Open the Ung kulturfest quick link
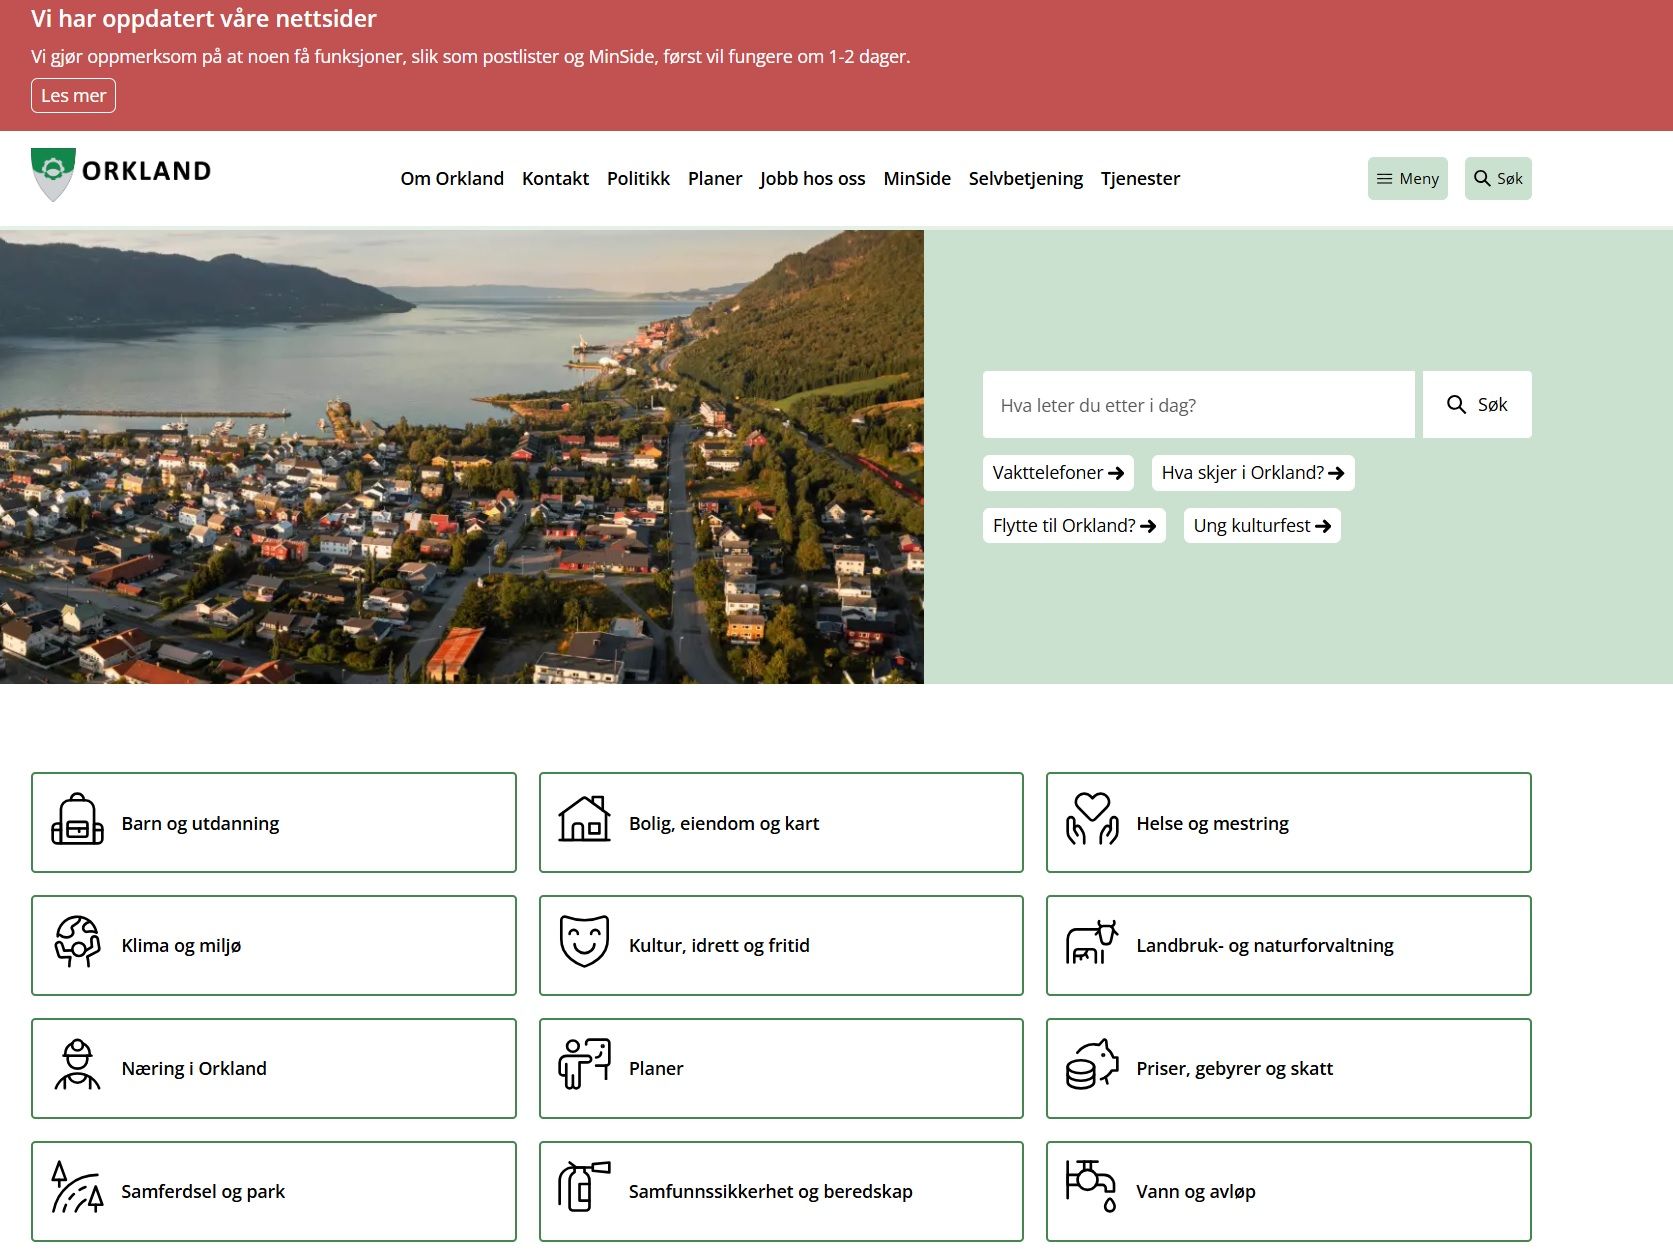 click(x=1261, y=526)
